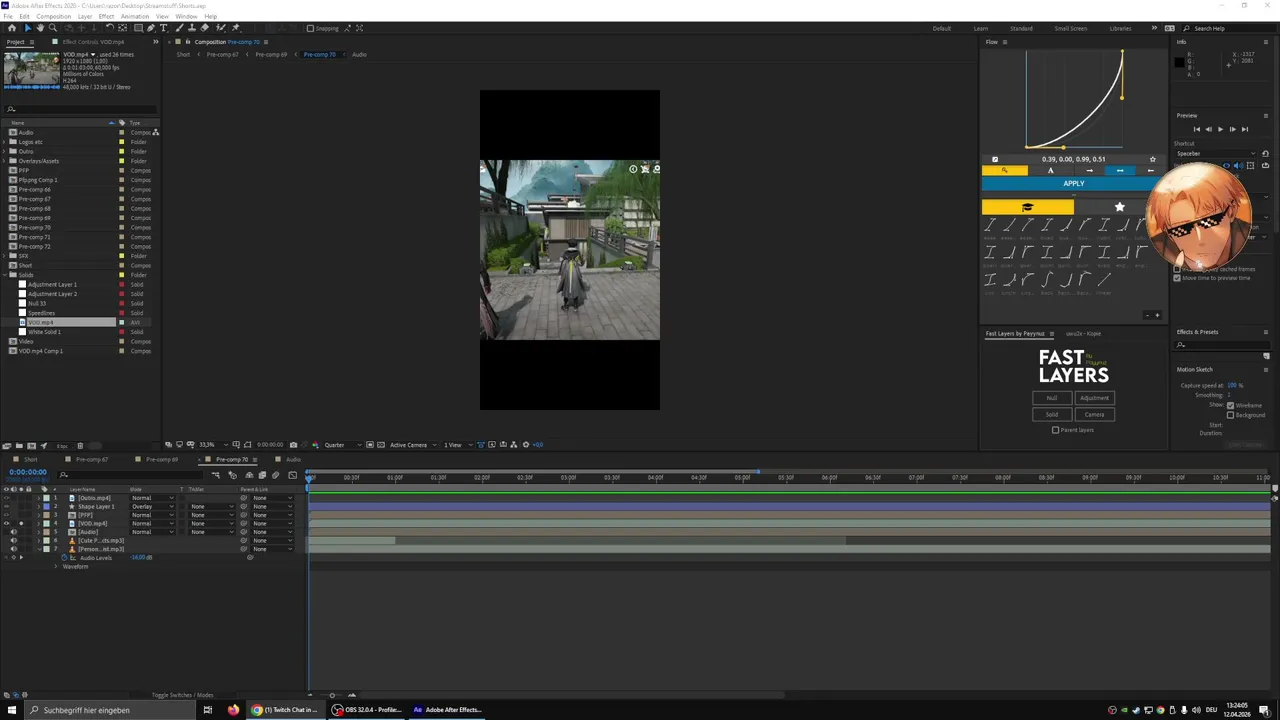Open the viewer resolution Quarter dropdown
1280x720 pixels.
pos(343,445)
